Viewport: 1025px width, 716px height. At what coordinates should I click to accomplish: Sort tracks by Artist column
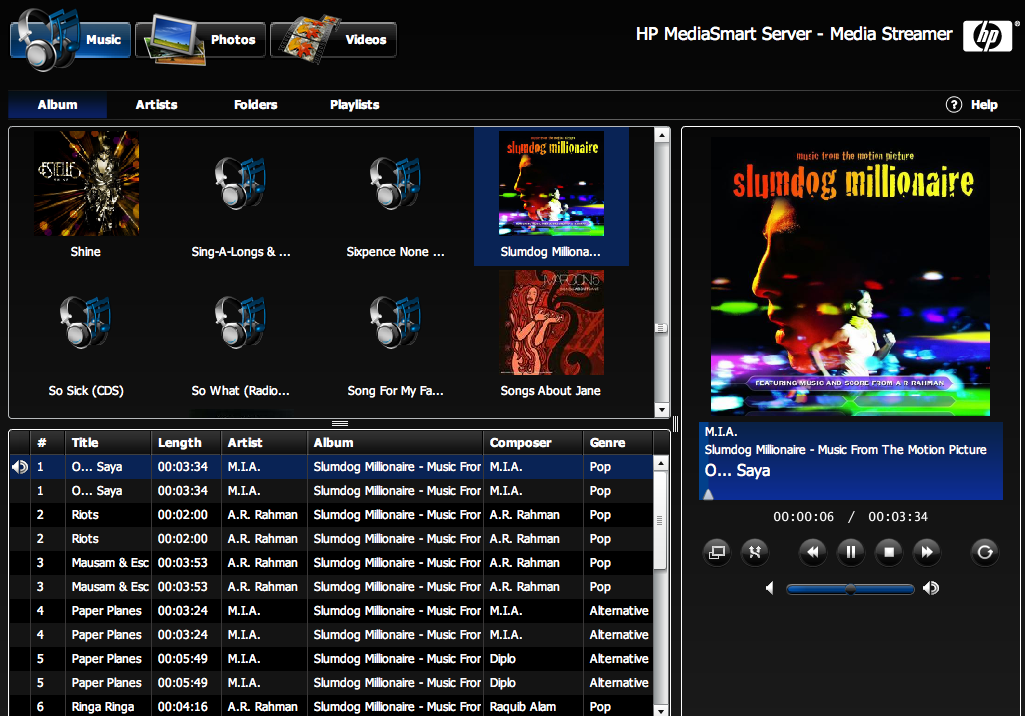tap(264, 443)
